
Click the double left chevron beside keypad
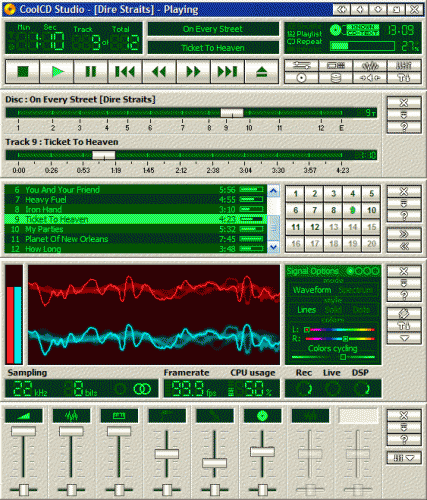pyautogui.click(x=404, y=246)
